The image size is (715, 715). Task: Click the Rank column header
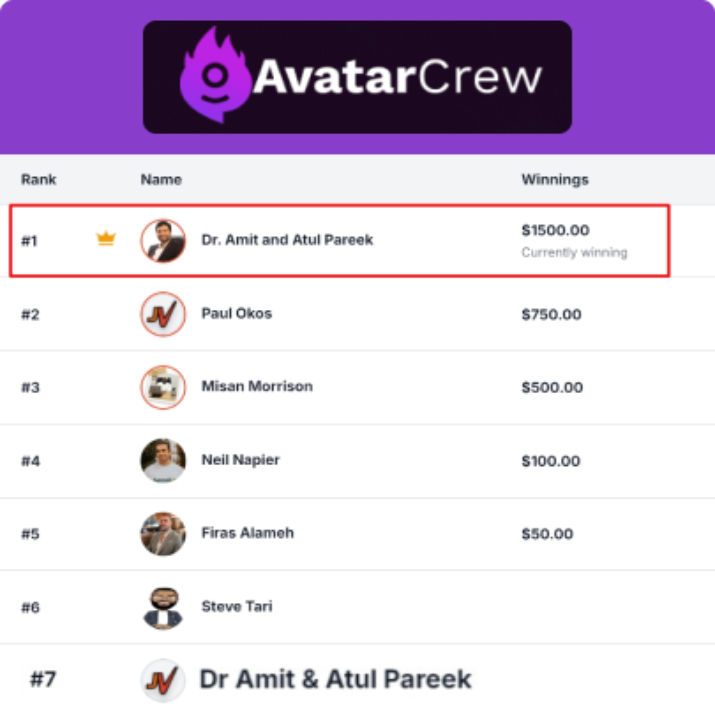(x=39, y=180)
